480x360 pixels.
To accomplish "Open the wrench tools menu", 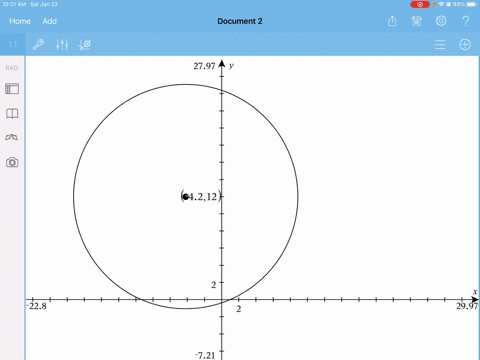I will pos(38,44).
